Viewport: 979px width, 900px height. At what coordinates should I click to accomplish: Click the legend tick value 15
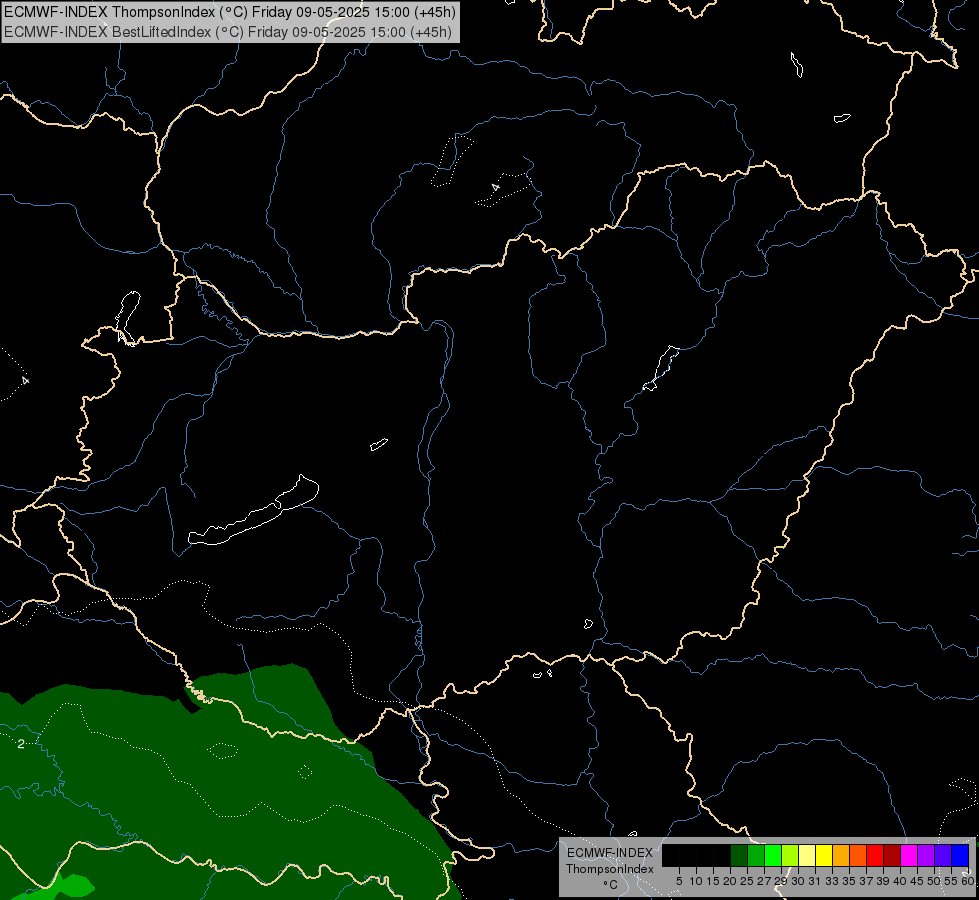coord(713,881)
